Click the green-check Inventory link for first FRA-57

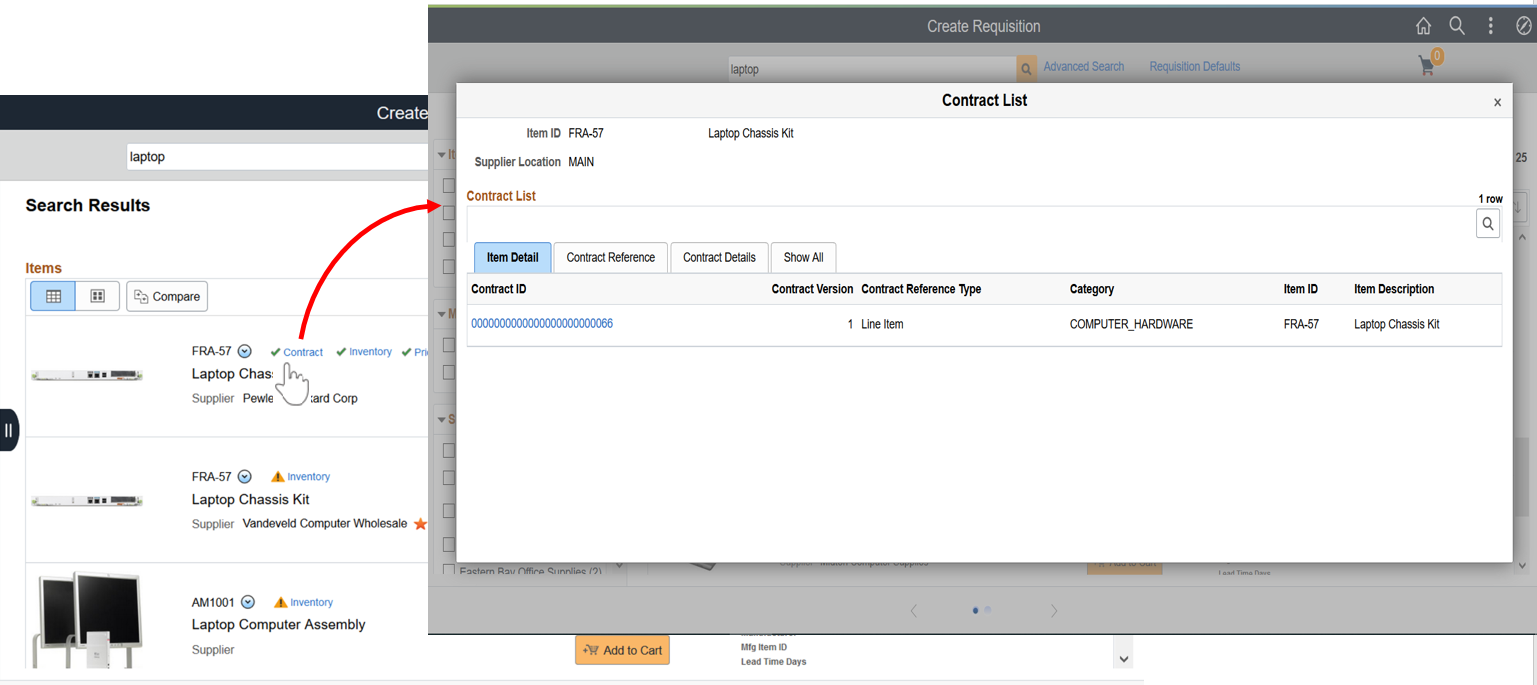[x=370, y=352]
